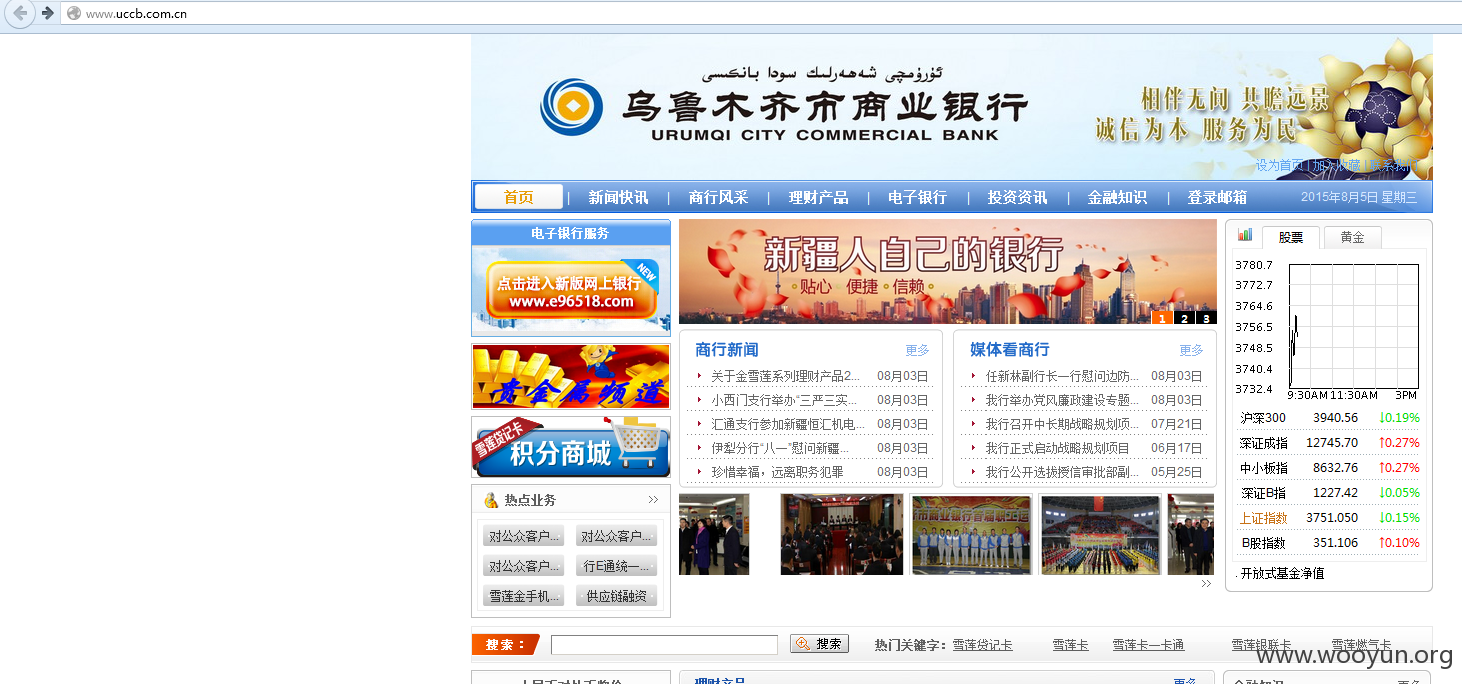1462x684 pixels.
Task: Open article 我行召开中长期战略规划项...
Action: (x=1062, y=424)
